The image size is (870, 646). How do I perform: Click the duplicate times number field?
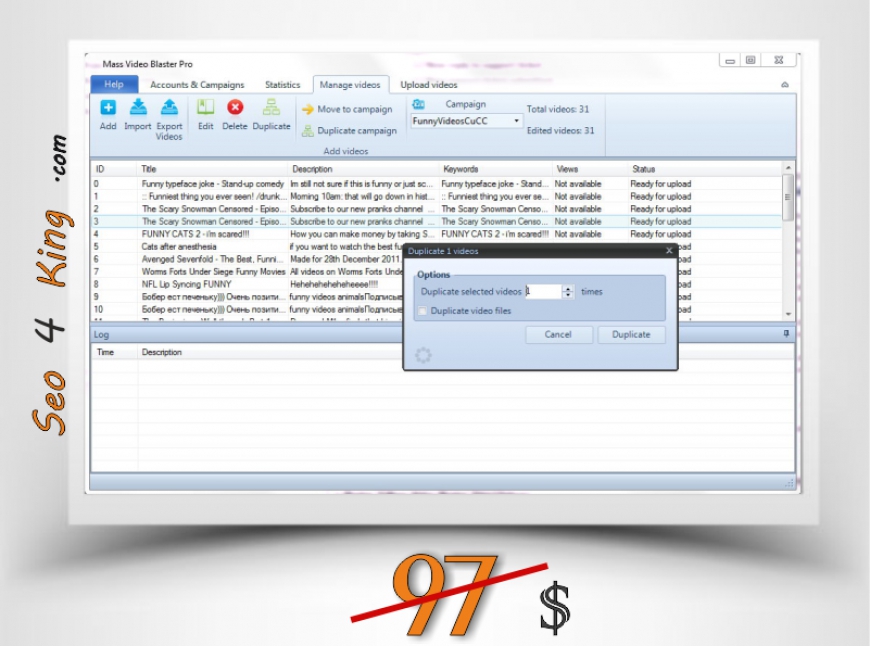click(x=544, y=291)
